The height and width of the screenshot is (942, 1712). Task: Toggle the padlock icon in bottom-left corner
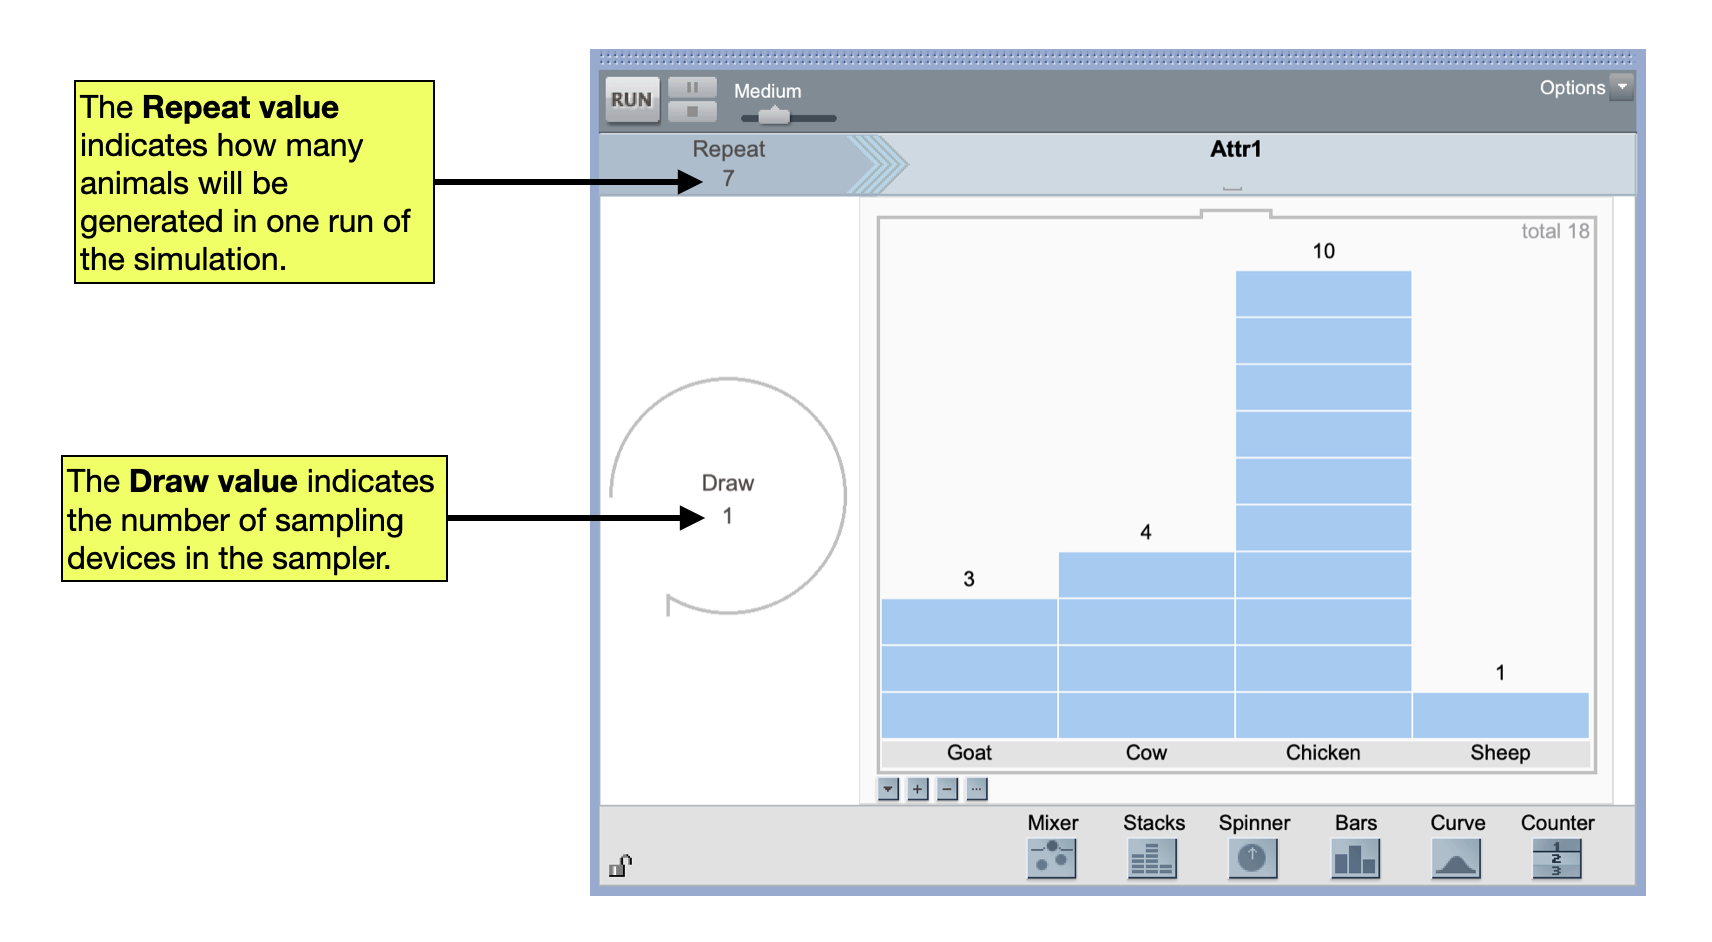click(x=620, y=866)
